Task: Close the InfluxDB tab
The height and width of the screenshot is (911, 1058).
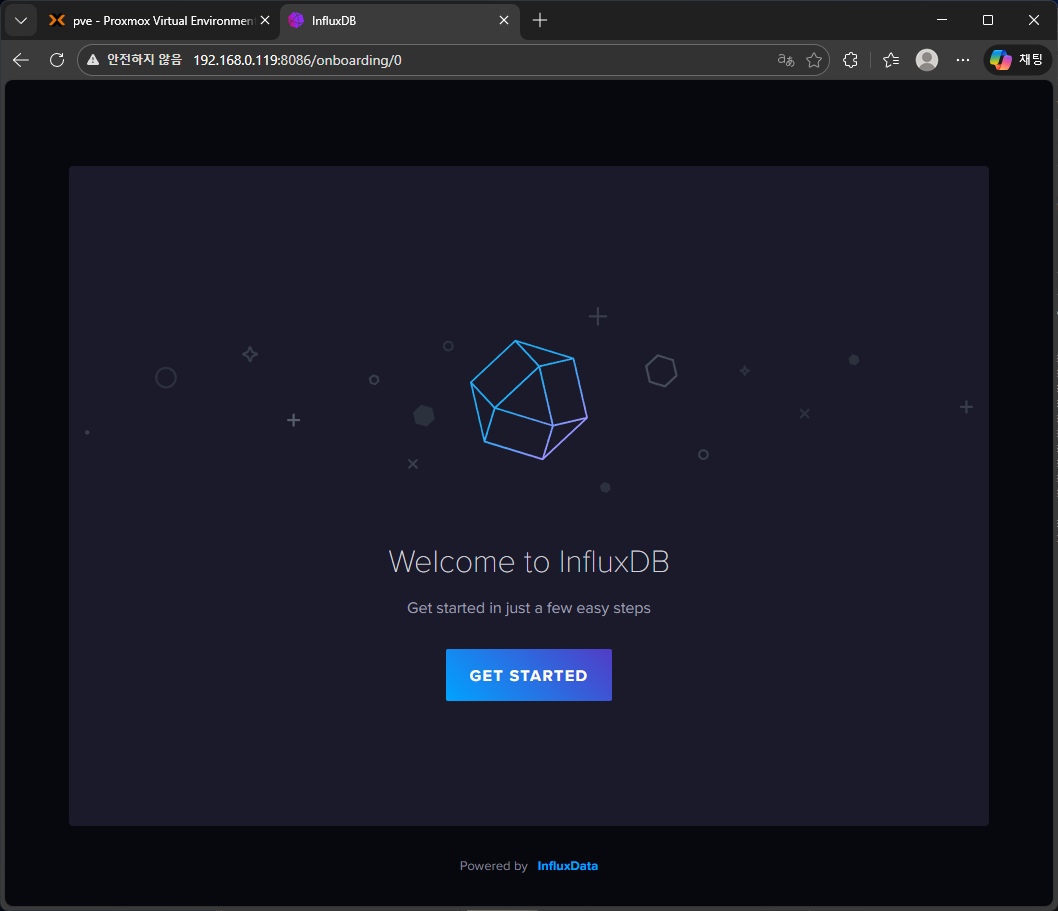Action: pyautogui.click(x=504, y=20)
